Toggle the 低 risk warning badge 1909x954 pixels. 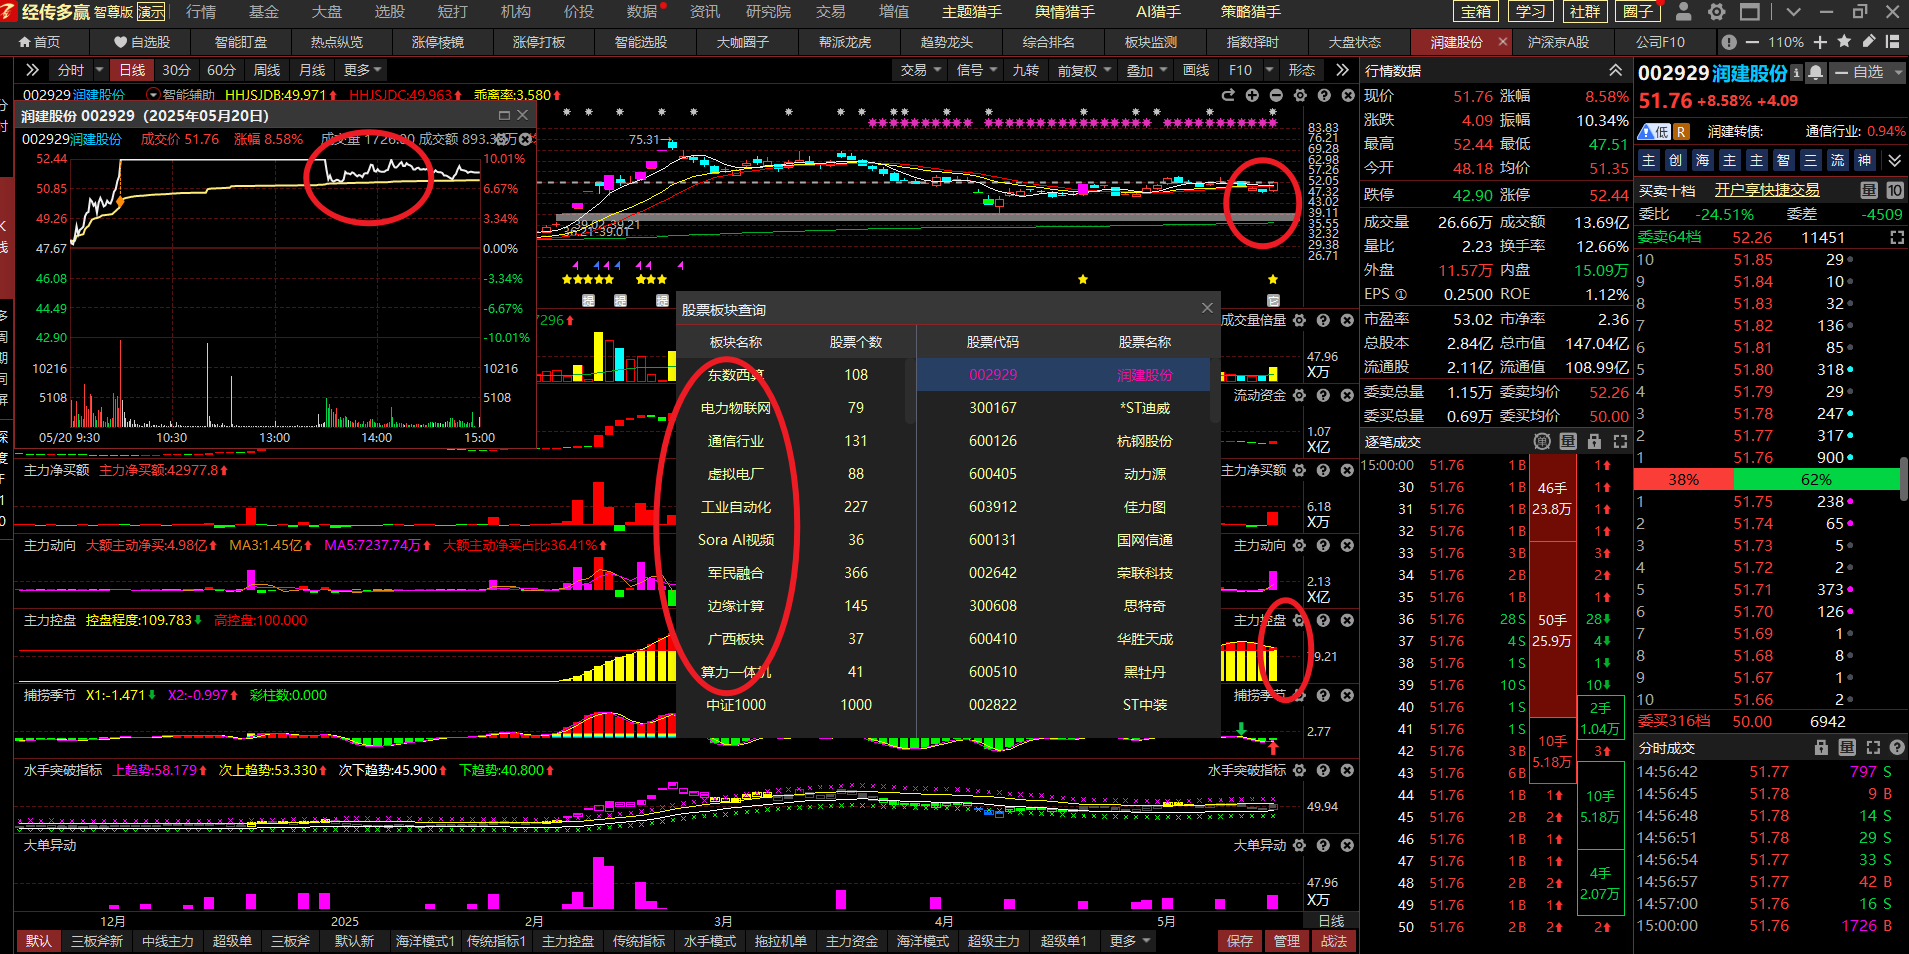[x=1654, y=132]
